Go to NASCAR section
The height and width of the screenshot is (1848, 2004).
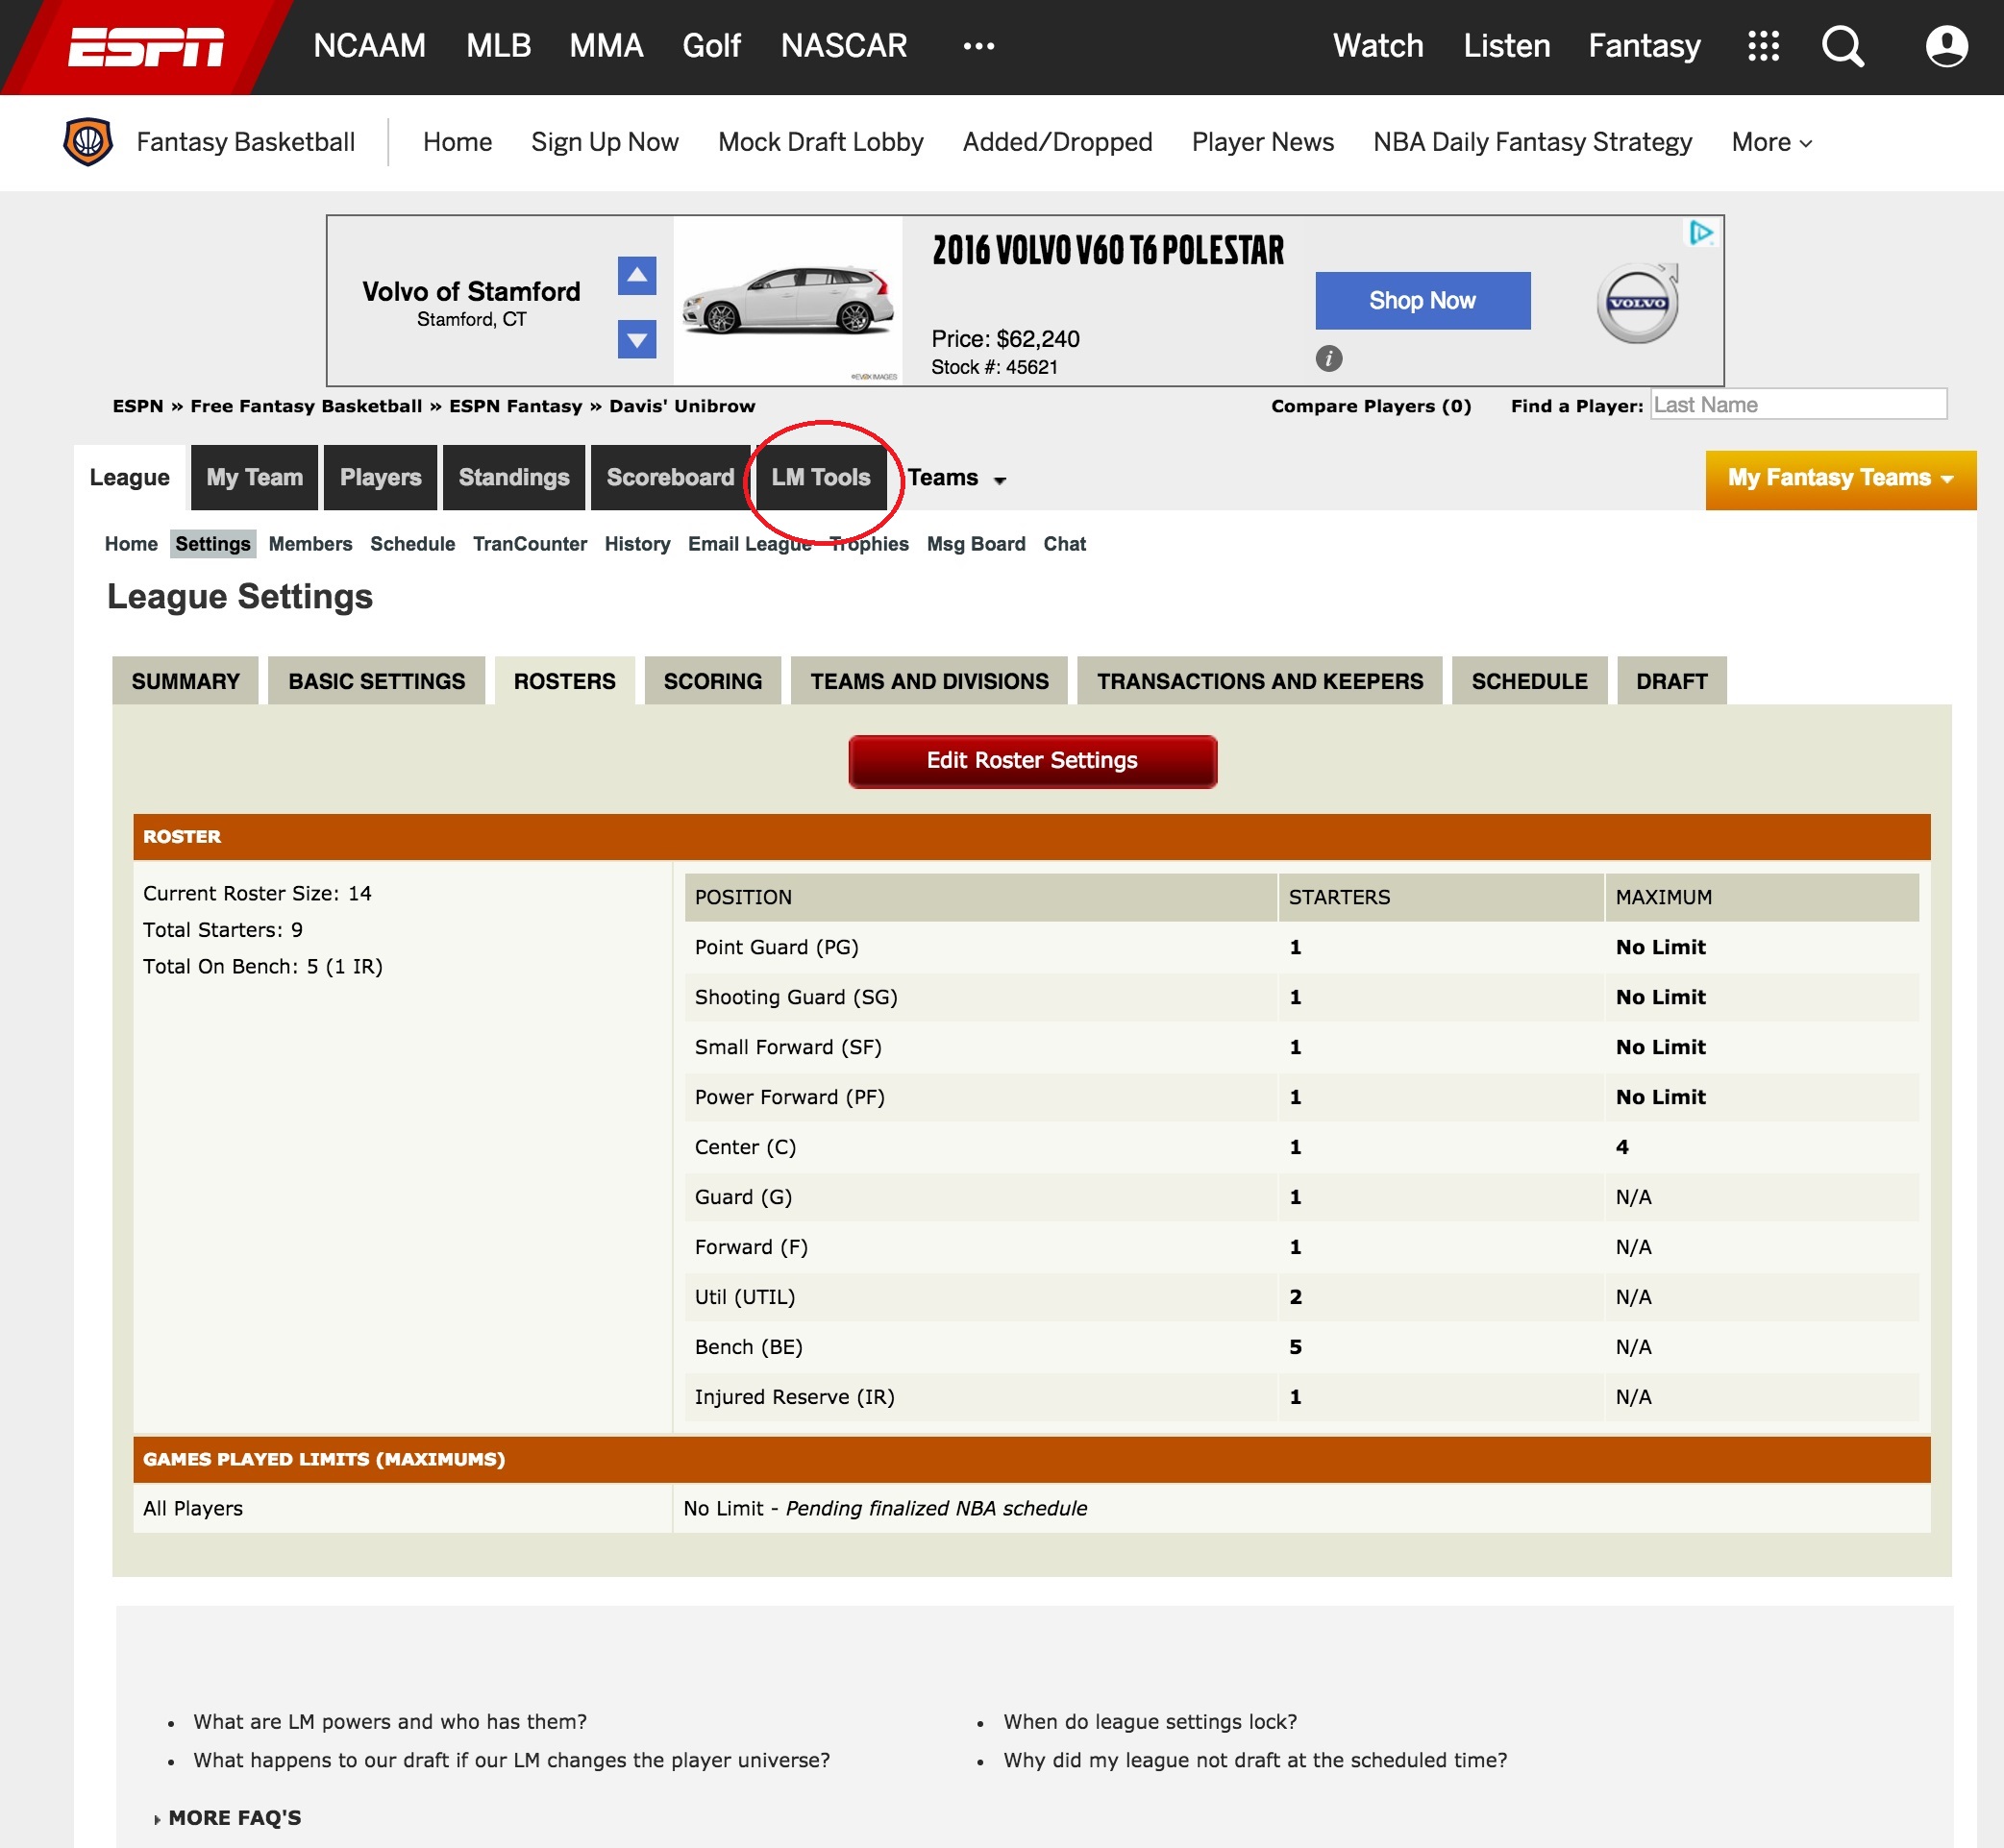844,46
